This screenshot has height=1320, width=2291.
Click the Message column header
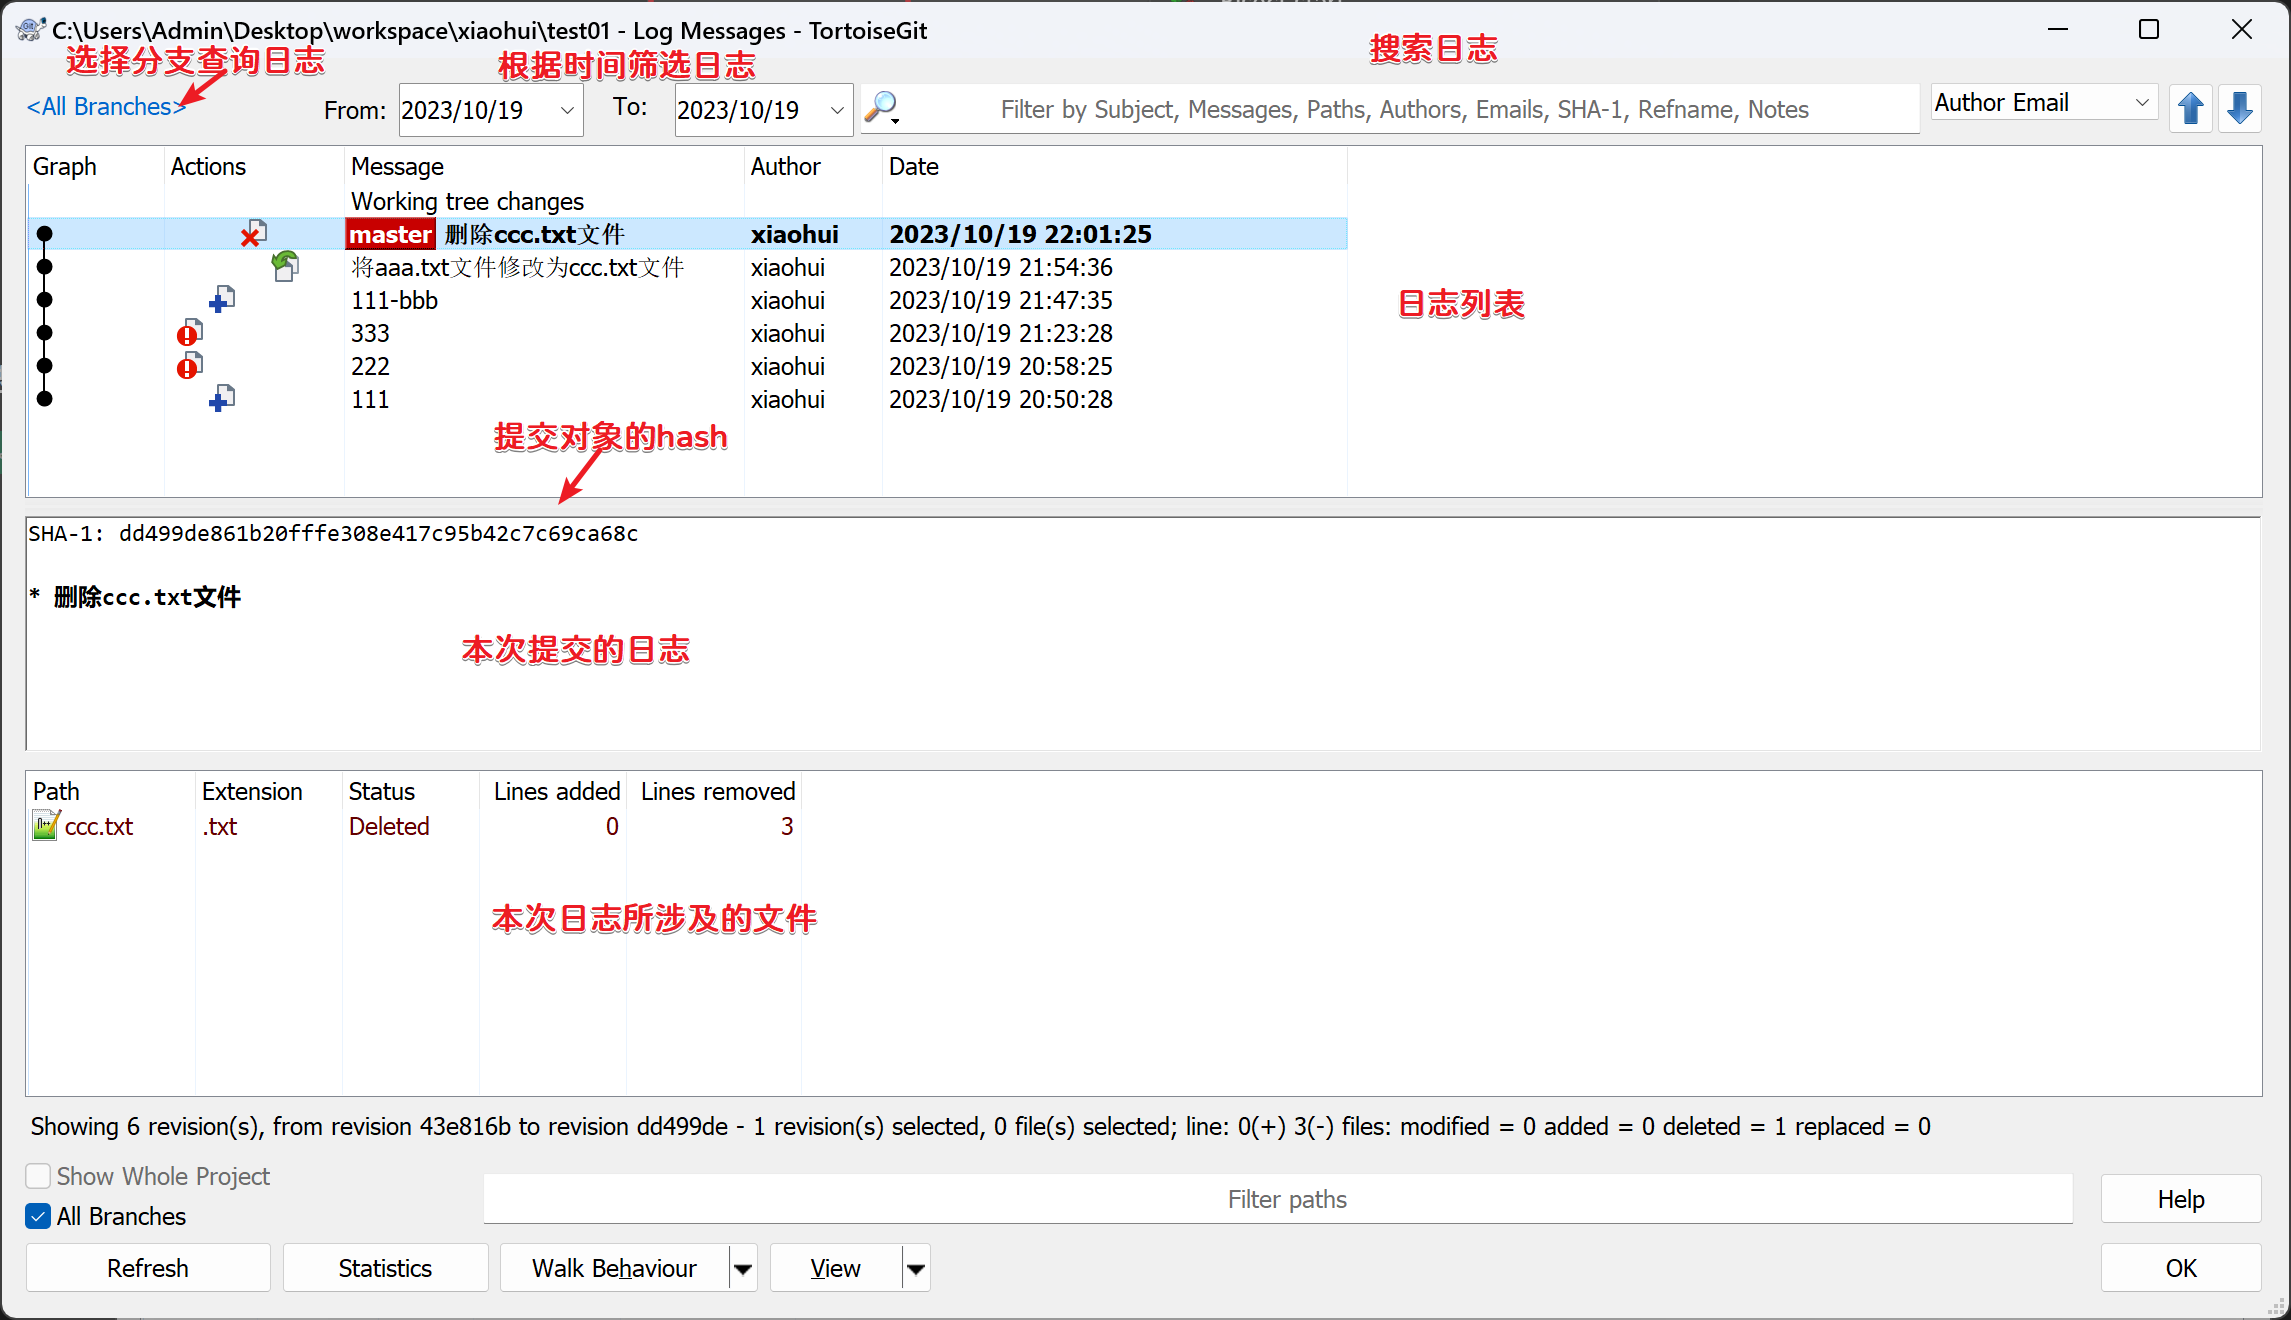pos(398,166)
